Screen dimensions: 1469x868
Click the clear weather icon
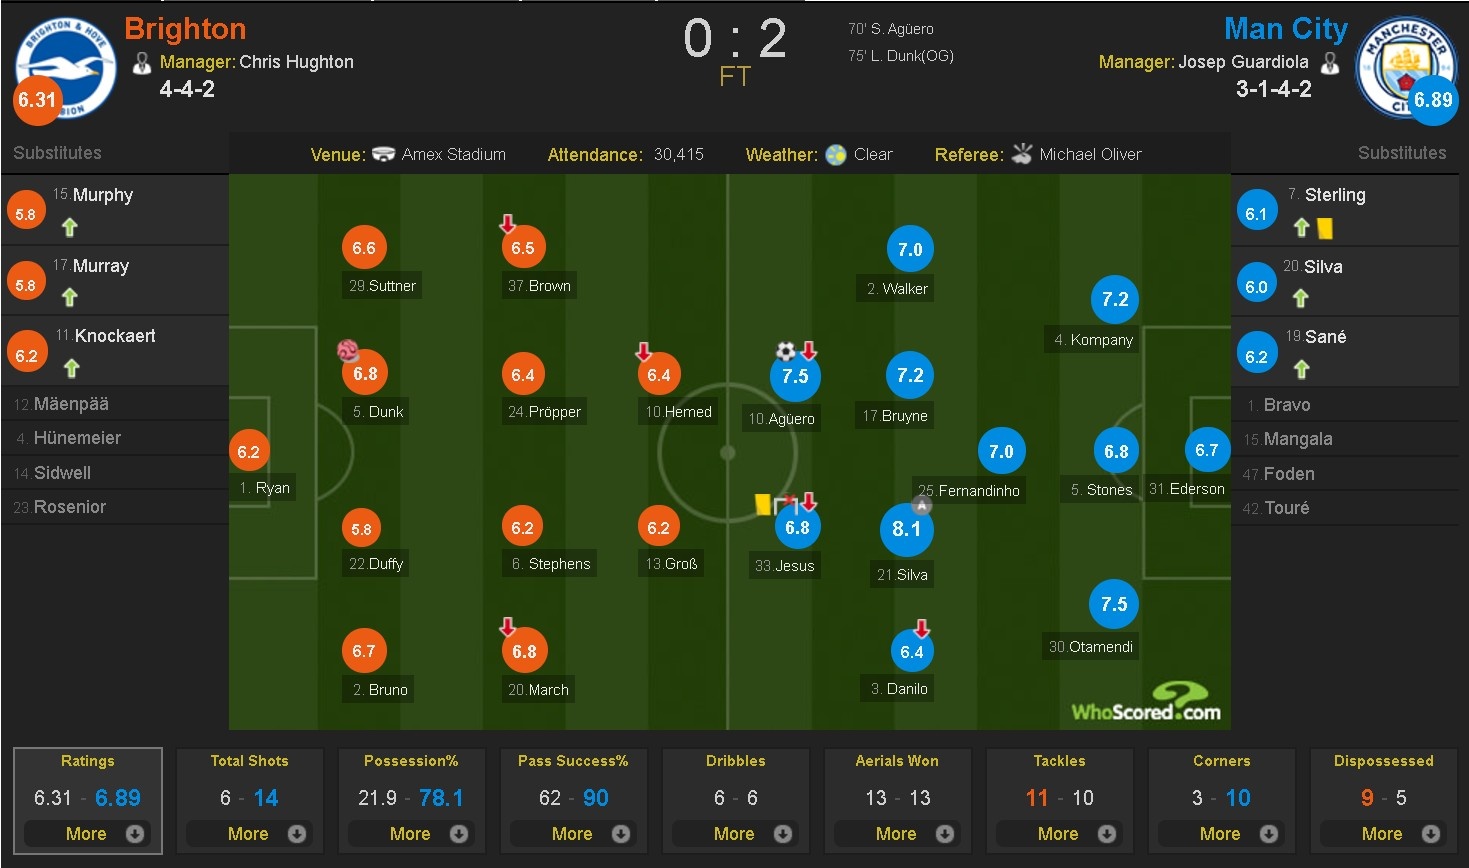(x=836, y=155)
